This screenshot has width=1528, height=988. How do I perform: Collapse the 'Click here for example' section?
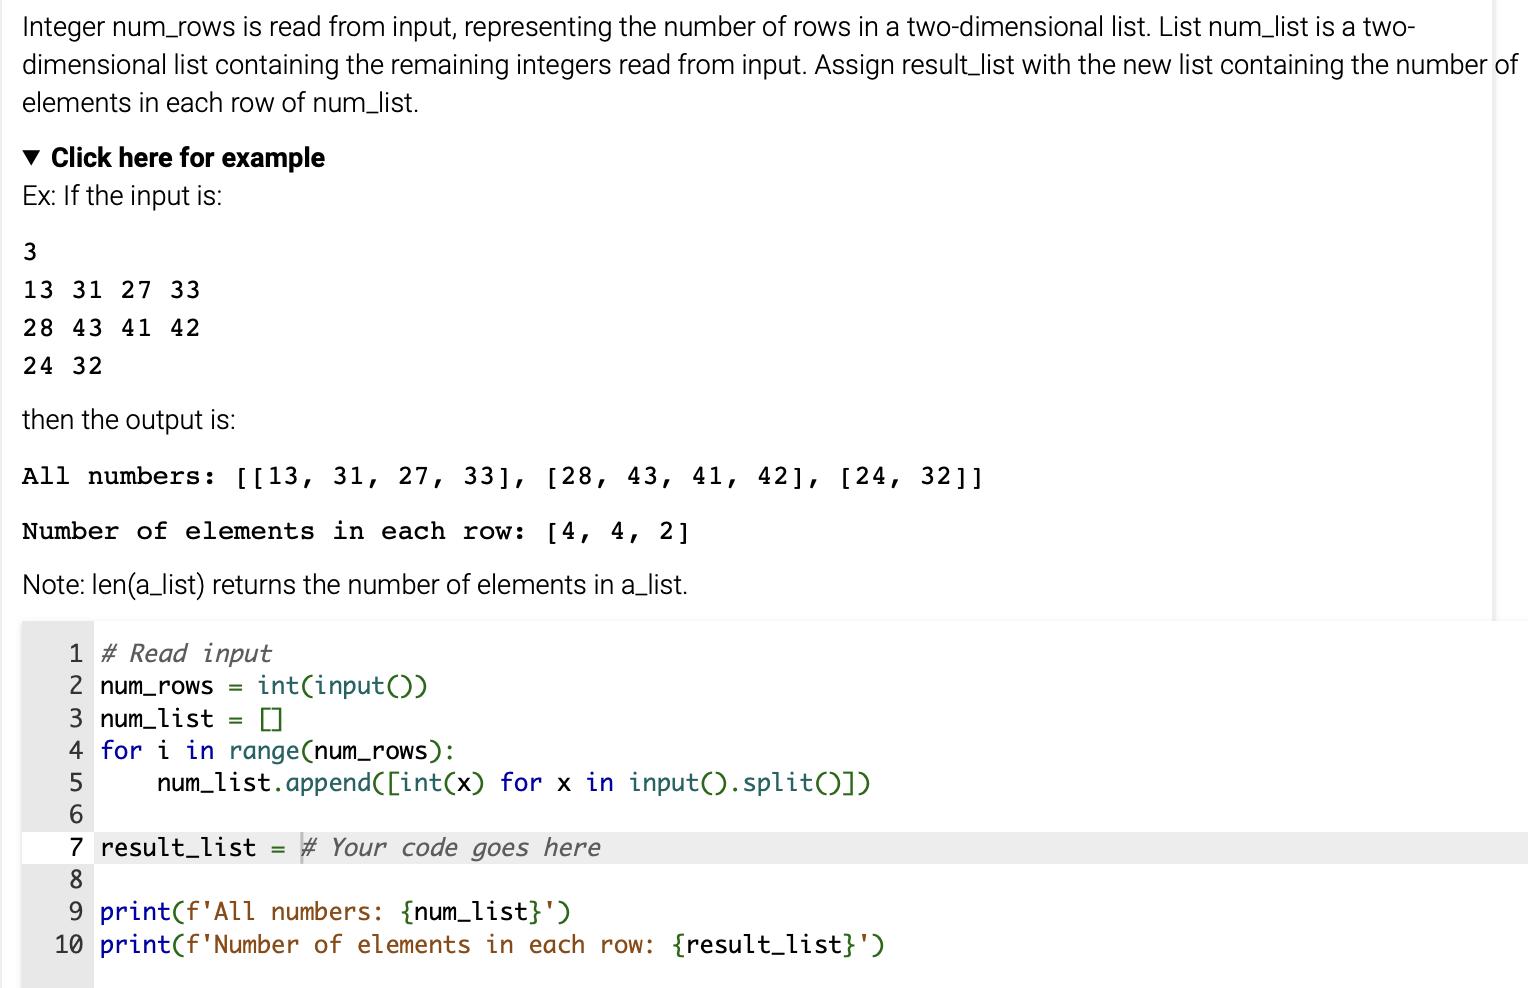pos(188,157)
